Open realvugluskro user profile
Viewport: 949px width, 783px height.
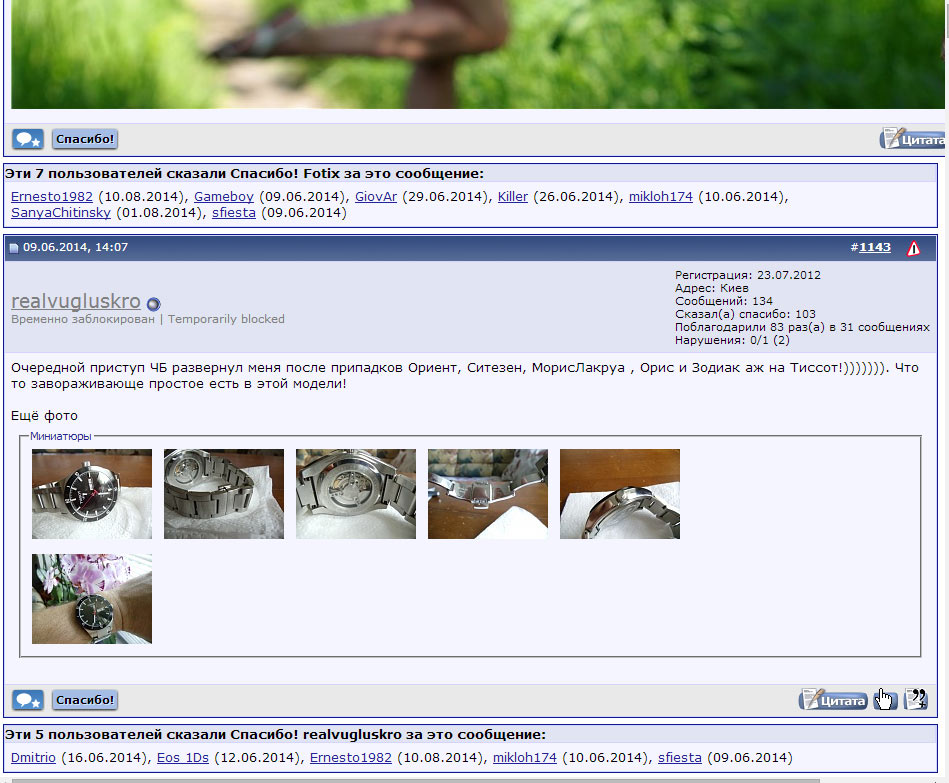(76, 301)
